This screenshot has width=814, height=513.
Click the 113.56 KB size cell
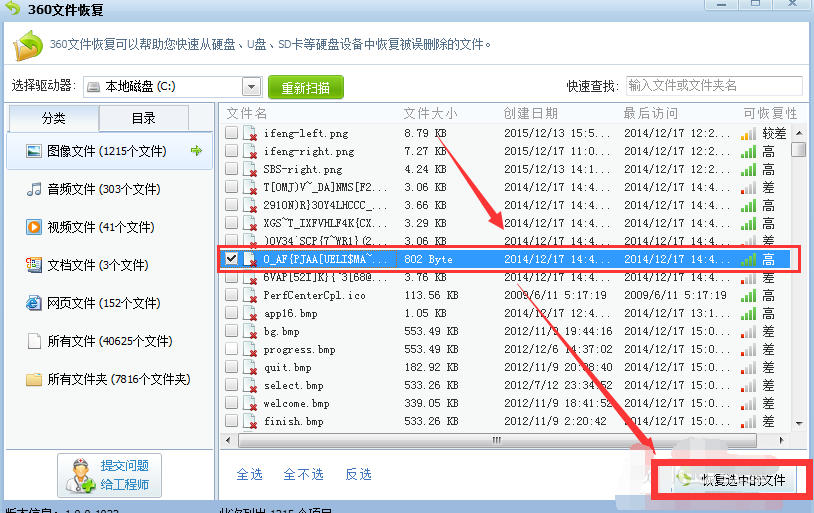pos(431,295)
